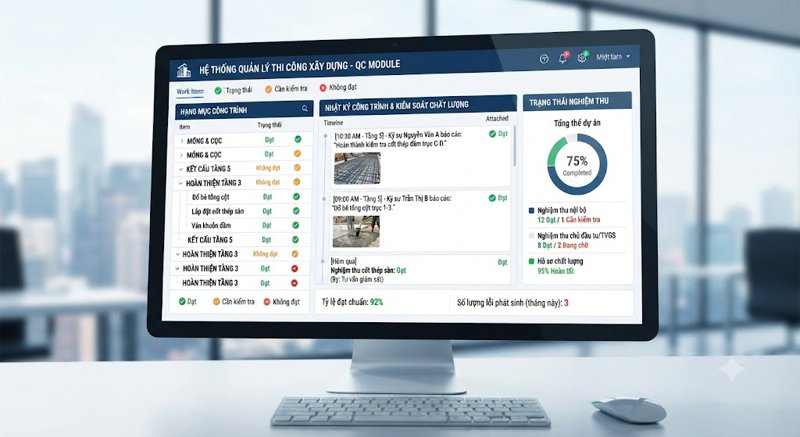Click green check icon in KẾT CẤU TẦNG 5 Đạt row

295,239
